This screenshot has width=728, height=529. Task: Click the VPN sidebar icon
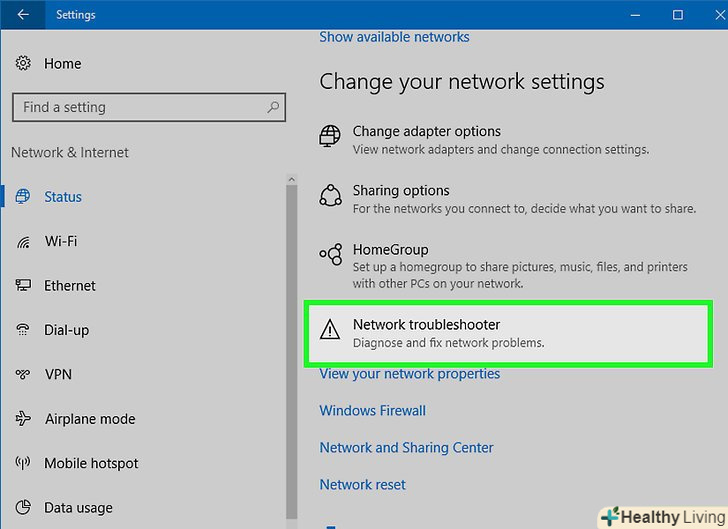tap(24, 375)
